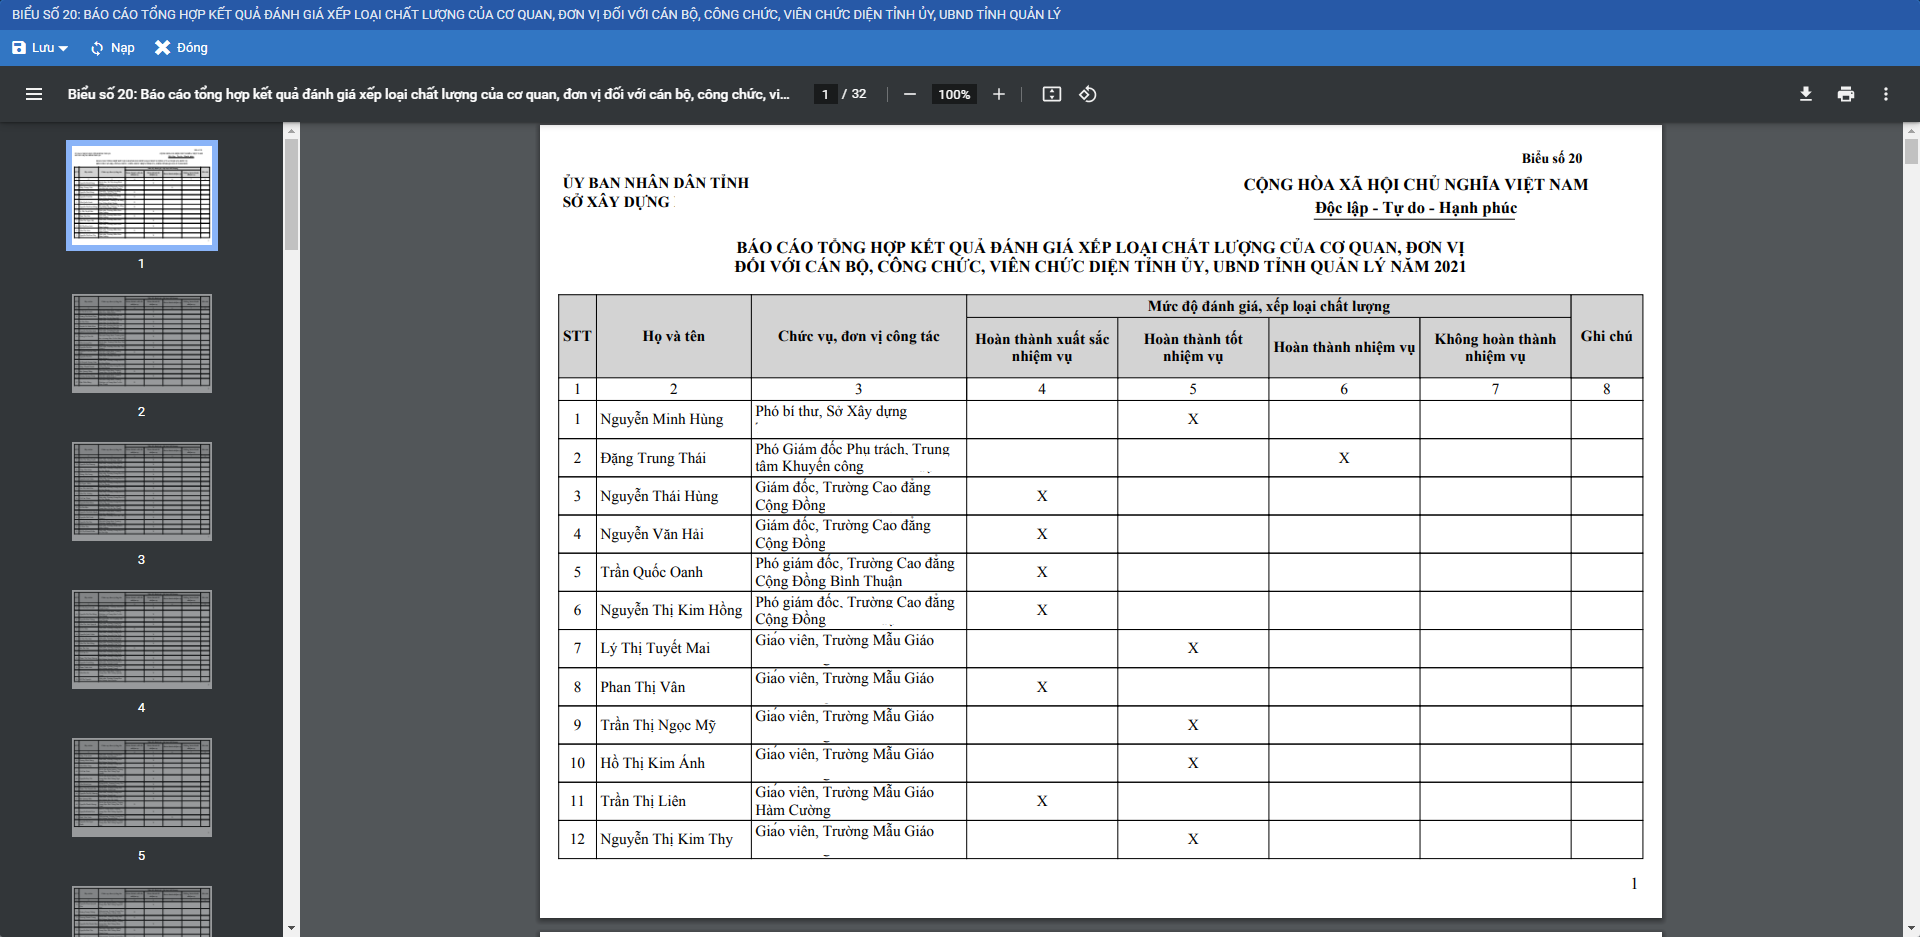
Task: Click the document scrollbar down arrow
Action: (x=1911, y=928)
